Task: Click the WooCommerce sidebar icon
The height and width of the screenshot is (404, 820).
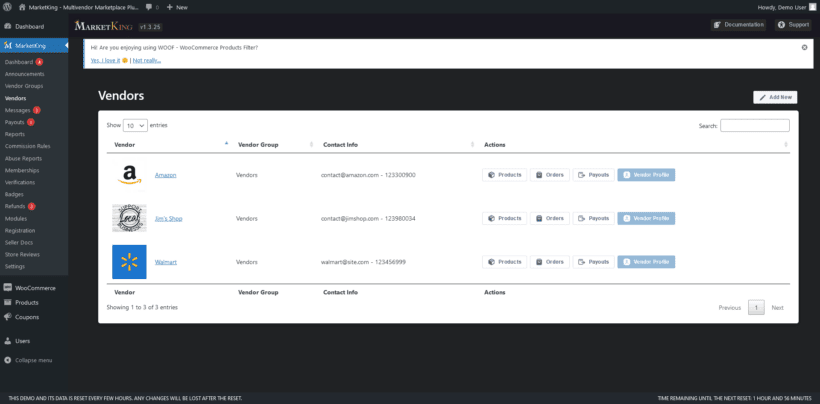Action: [x=8, y=288]
